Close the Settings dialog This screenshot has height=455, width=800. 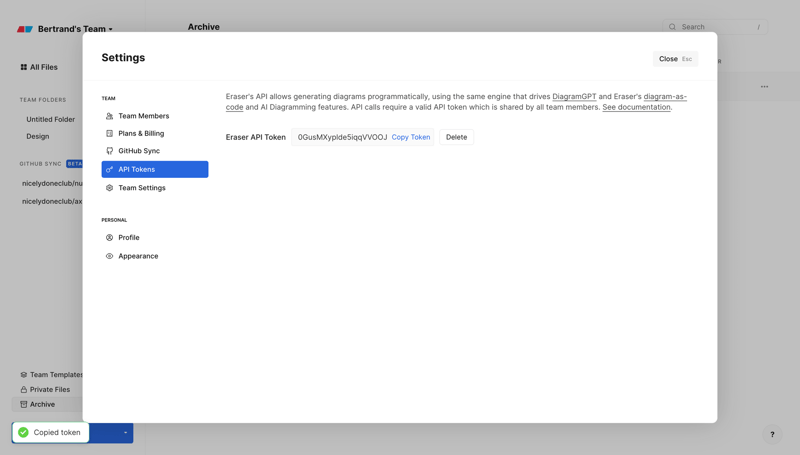pyautogui.click(x=675, y=59)
